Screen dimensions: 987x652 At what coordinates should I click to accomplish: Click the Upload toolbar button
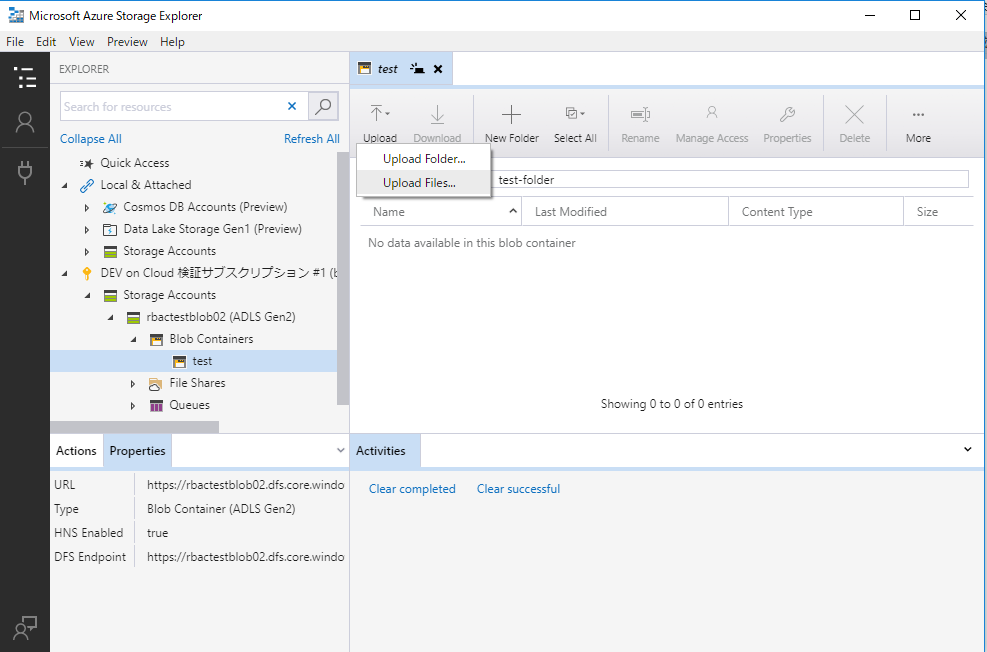tap(380, 124)
